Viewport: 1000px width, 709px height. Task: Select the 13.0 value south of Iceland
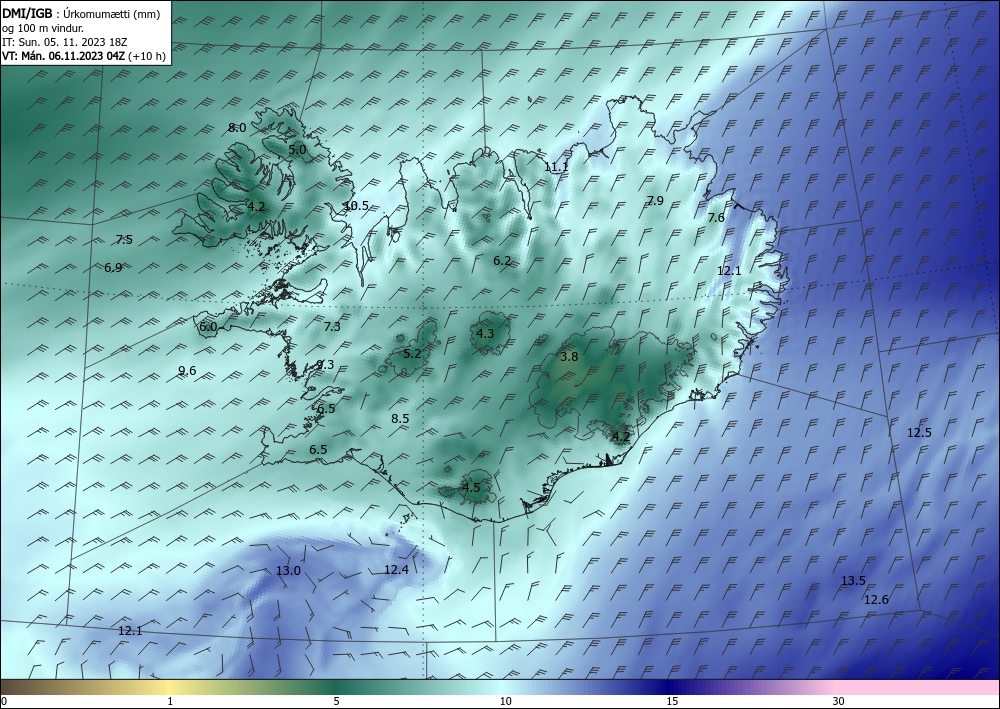click(x=288, y=571)
